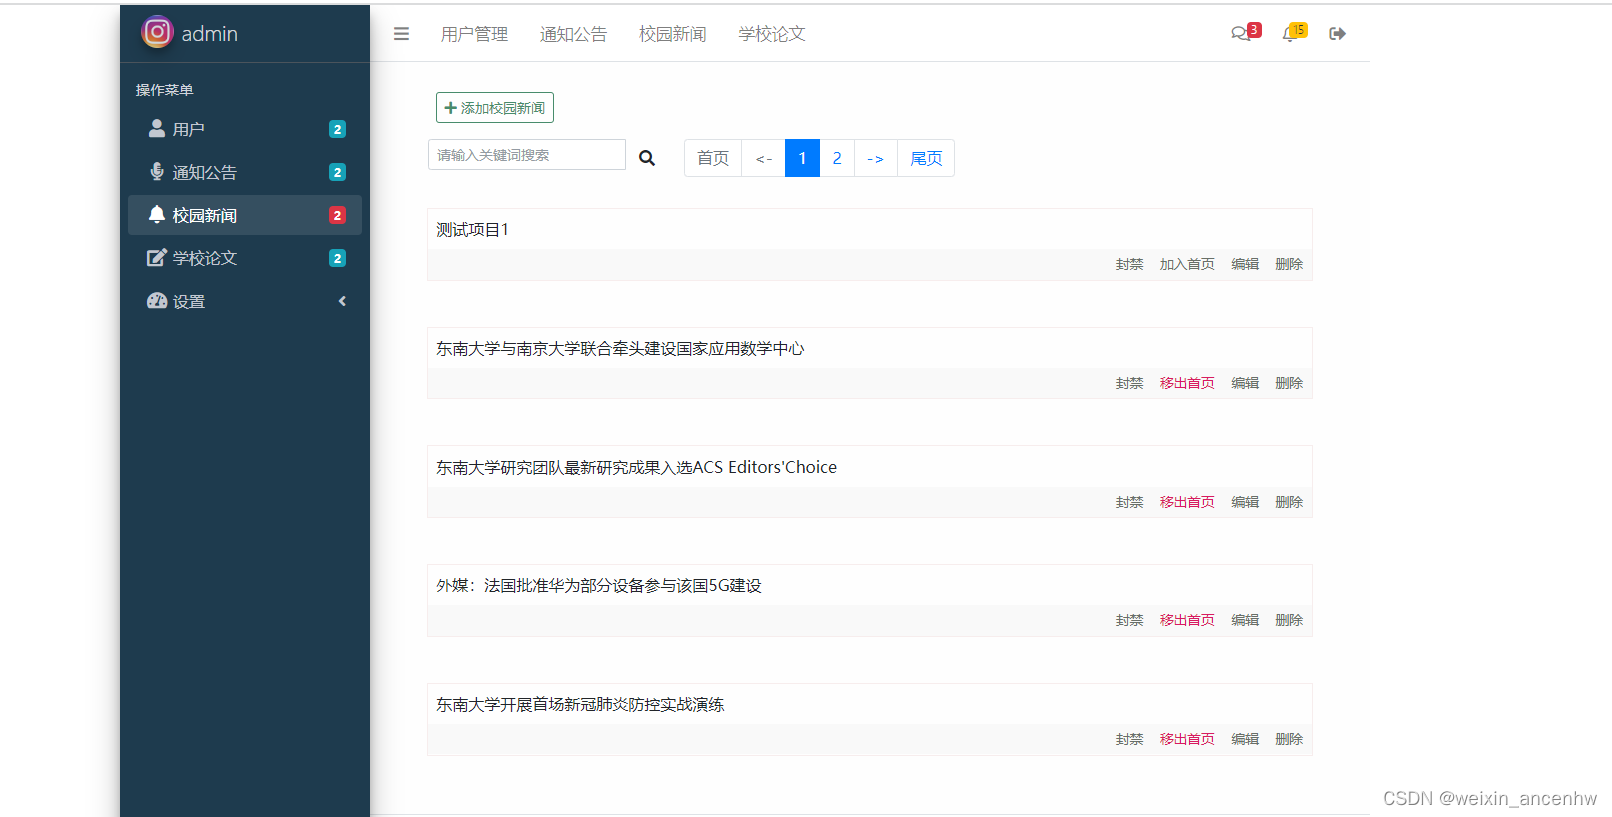Click the magnifier search icon

(x=647, y=158)
